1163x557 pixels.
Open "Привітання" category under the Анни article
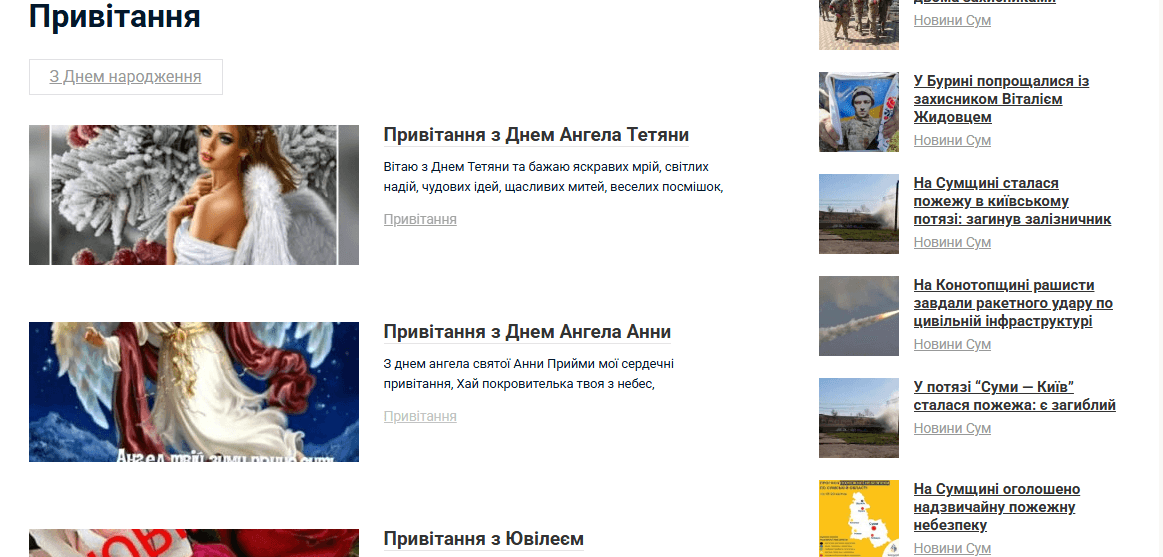(x=420, y=416)
